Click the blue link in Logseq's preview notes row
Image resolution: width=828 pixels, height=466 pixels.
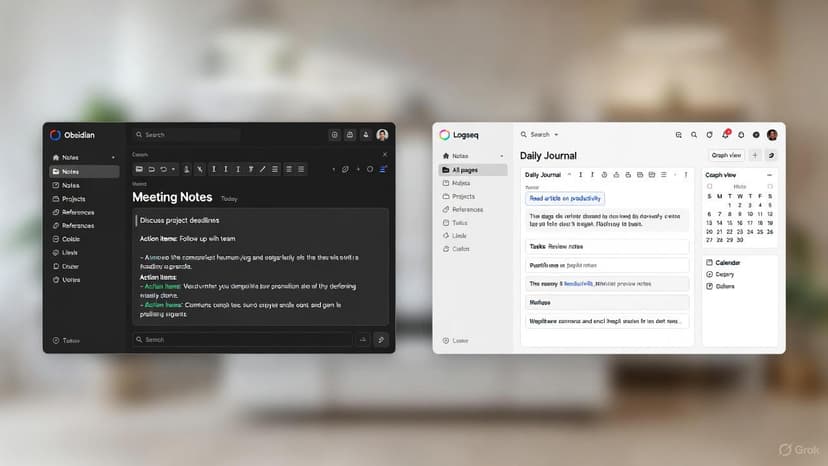(578, 284)
